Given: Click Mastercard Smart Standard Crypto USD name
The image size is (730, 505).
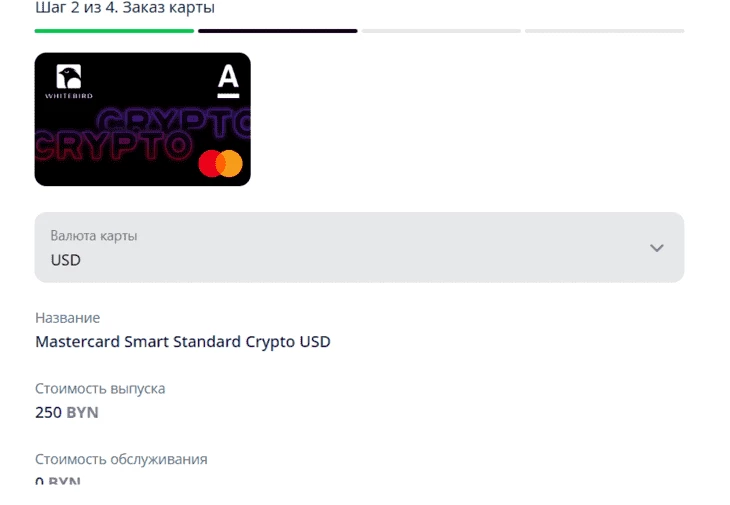Looking at the screenshot, I should [x=182, y=342].
